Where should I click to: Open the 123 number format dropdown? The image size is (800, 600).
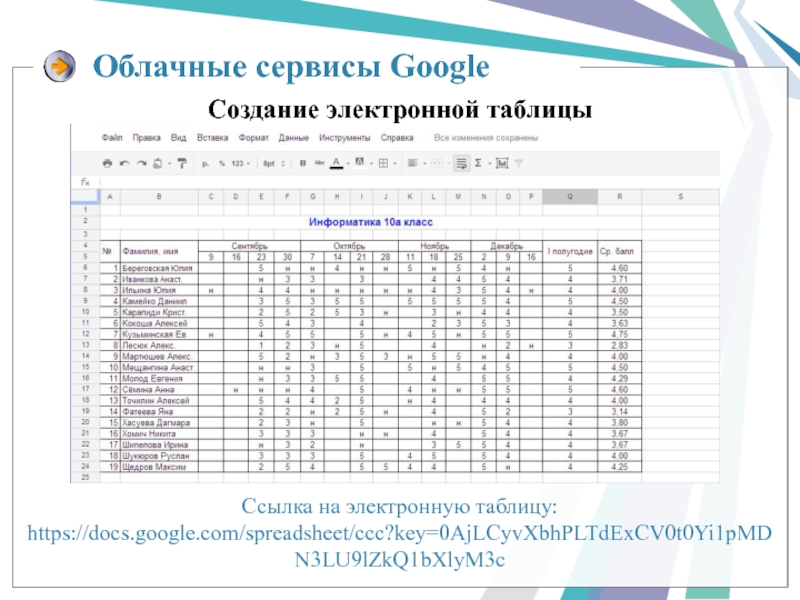(x=241, y=164)
